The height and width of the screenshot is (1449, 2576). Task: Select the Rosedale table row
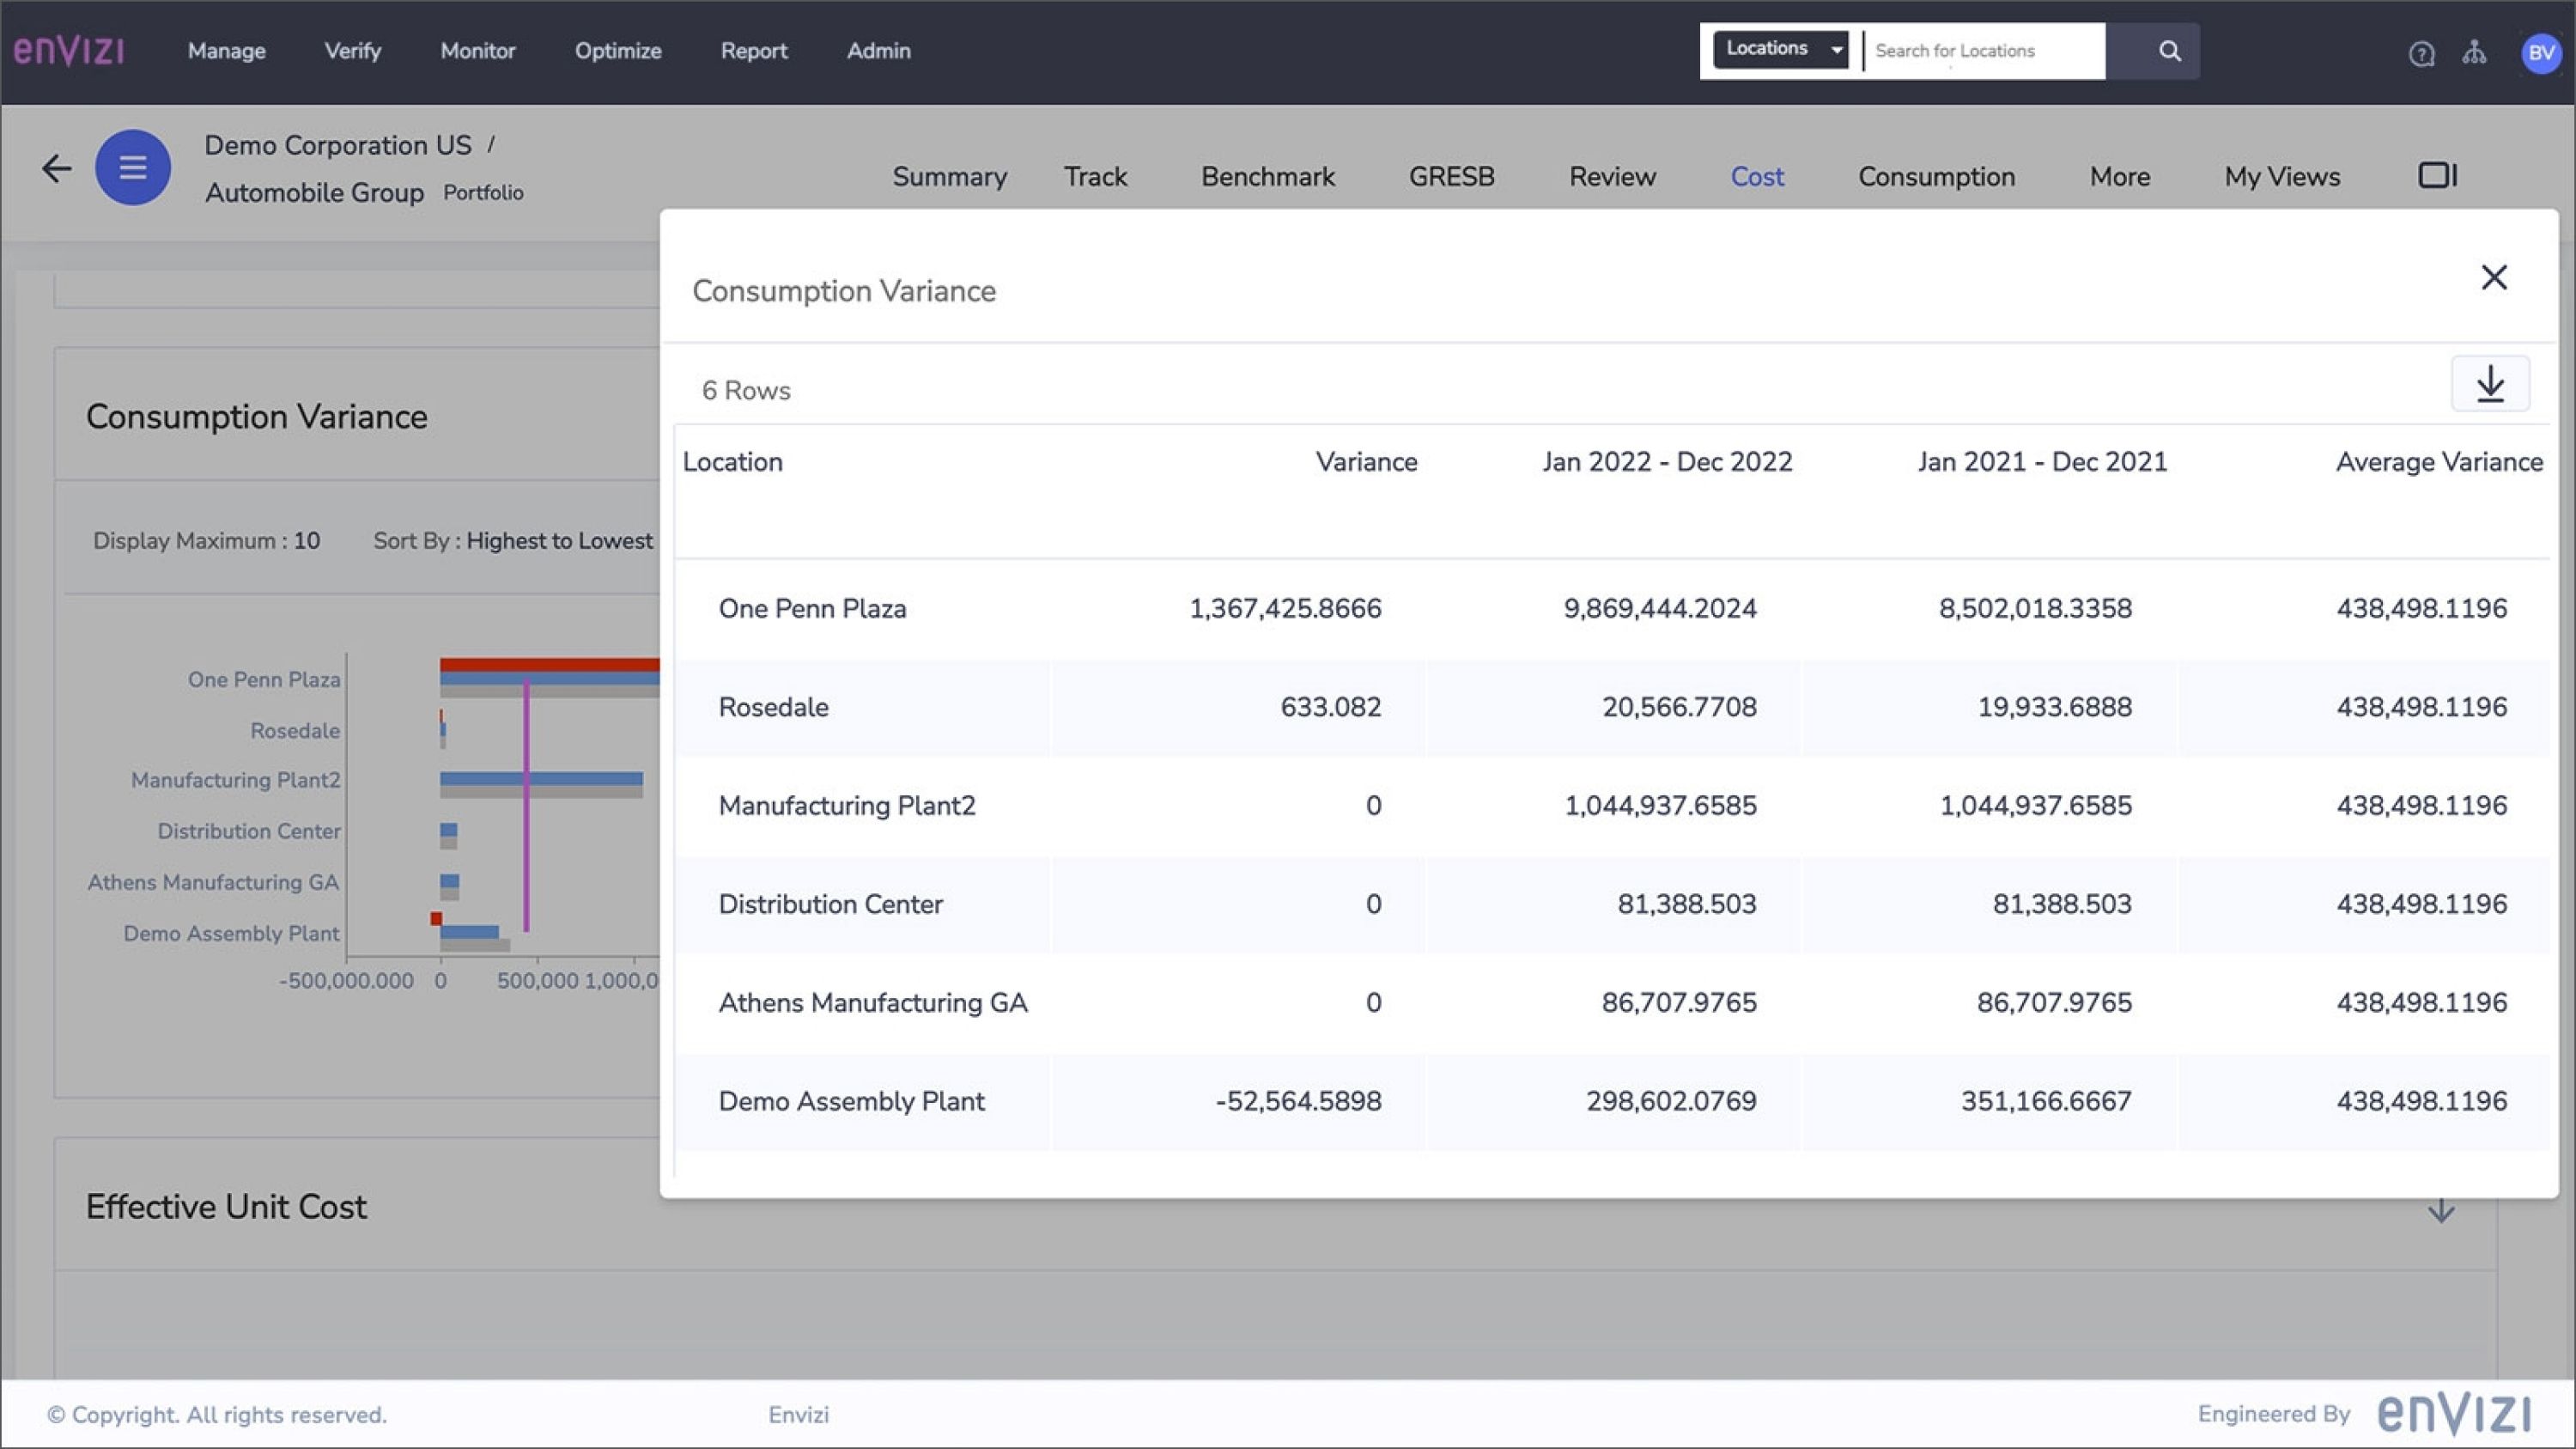[1612, 707]
